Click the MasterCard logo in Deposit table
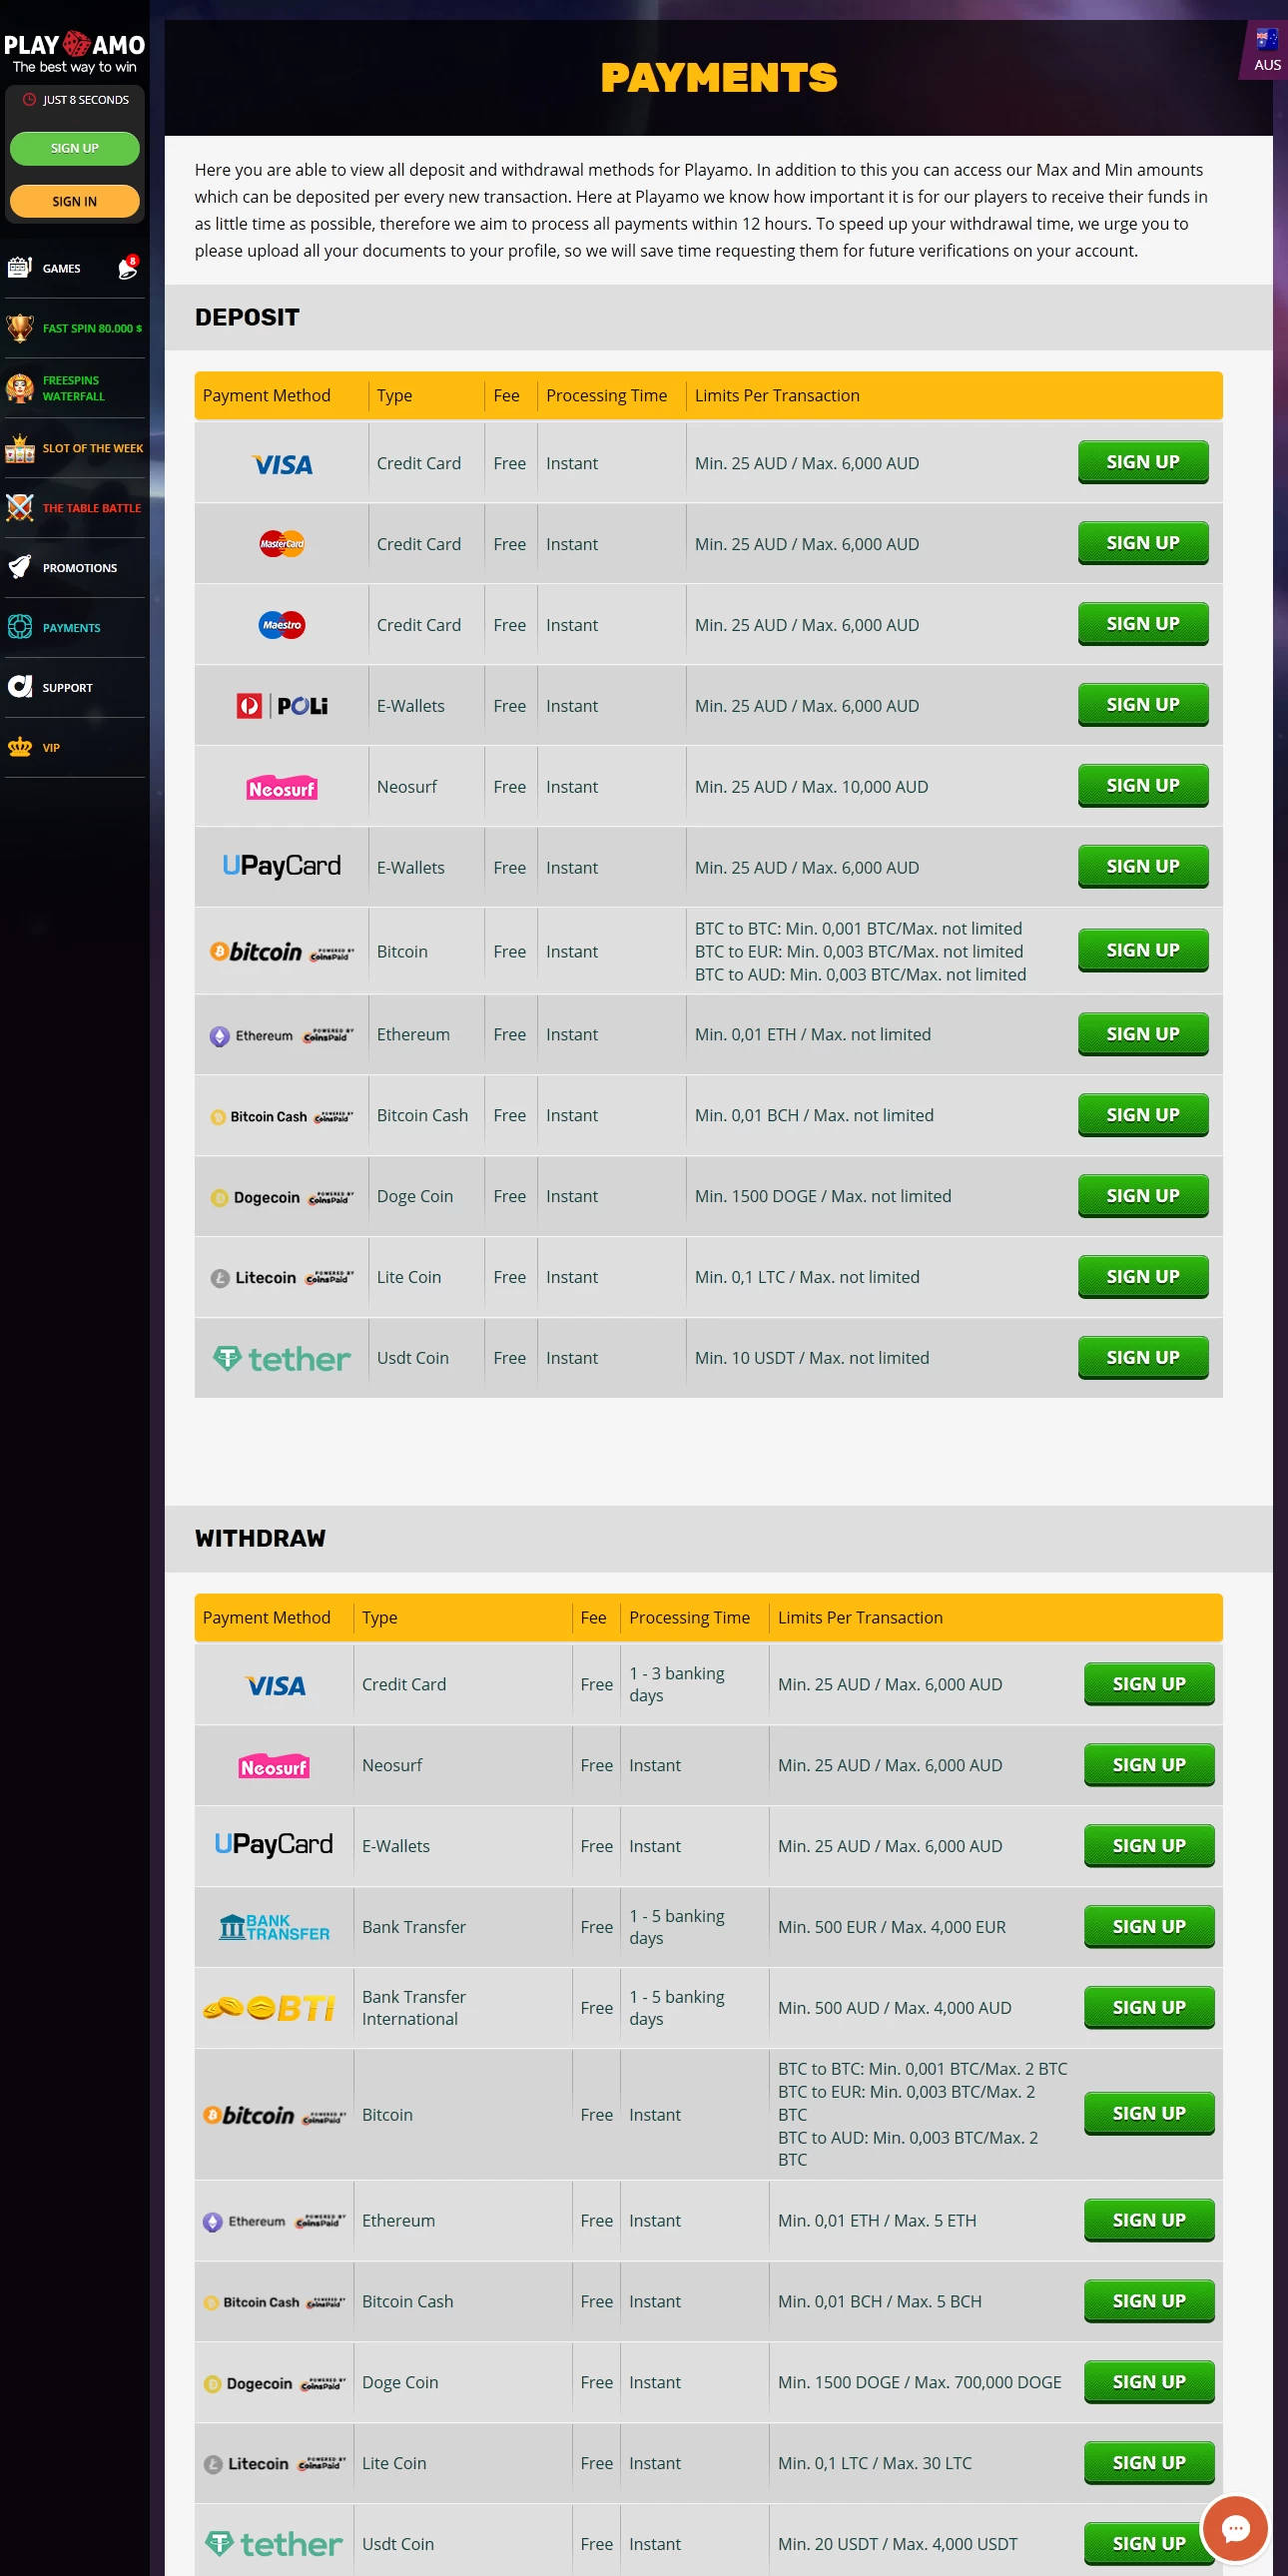This screenshot has height=2576, width=1288. coord(282,544)
